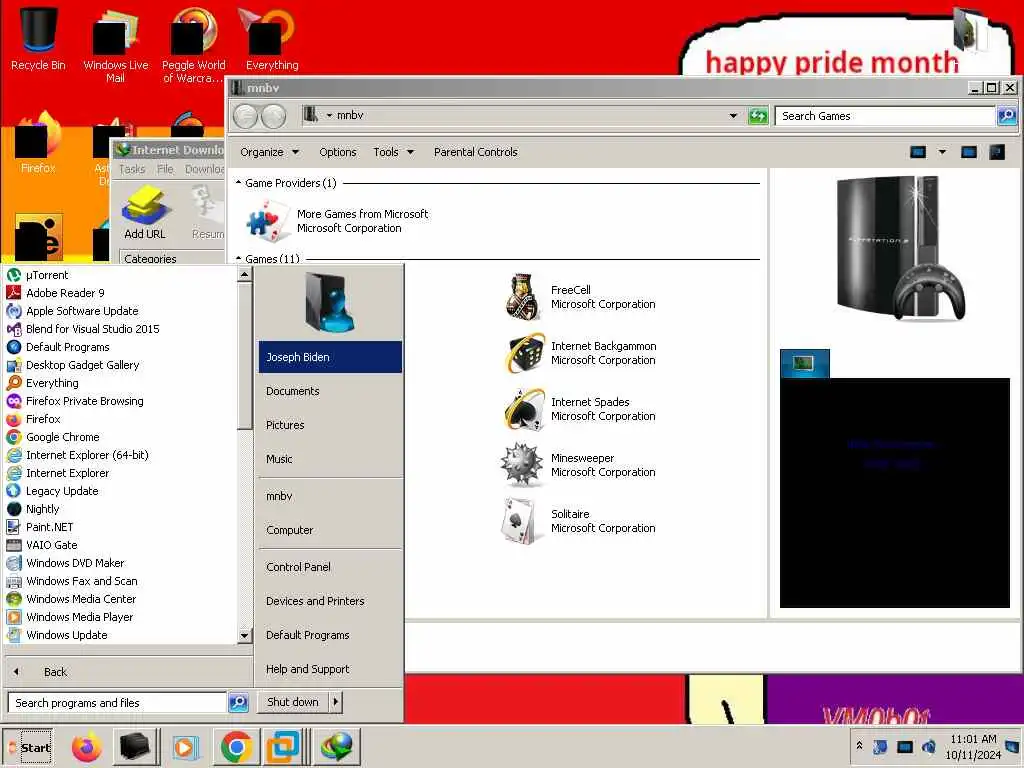1024x768 pixels.
Task: Open File menu in Internet Download Manager
Action: pos(165,169)
